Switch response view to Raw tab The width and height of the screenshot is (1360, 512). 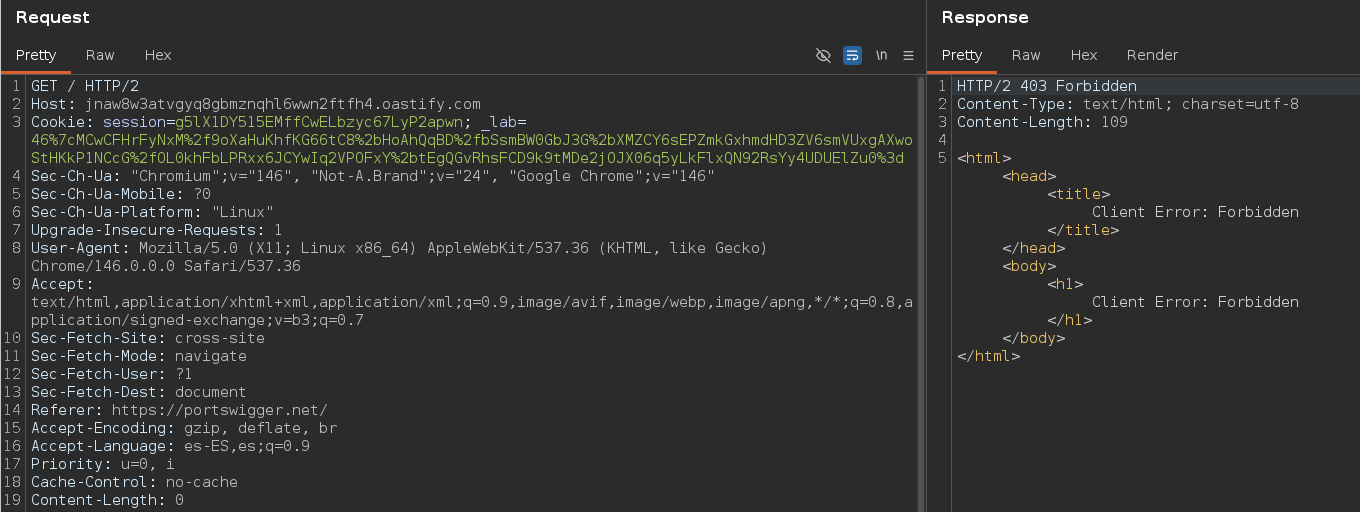(x=1026, y=55)
